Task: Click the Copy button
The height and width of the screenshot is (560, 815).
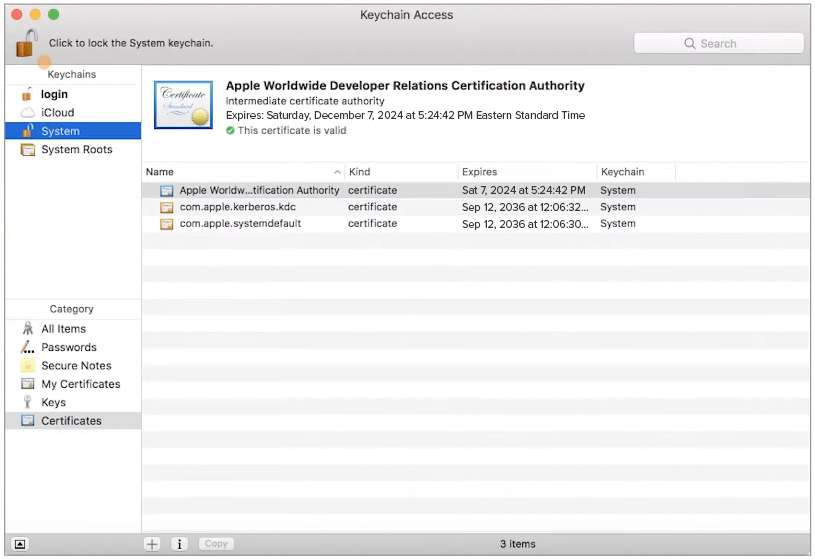Action: (216, 543)
